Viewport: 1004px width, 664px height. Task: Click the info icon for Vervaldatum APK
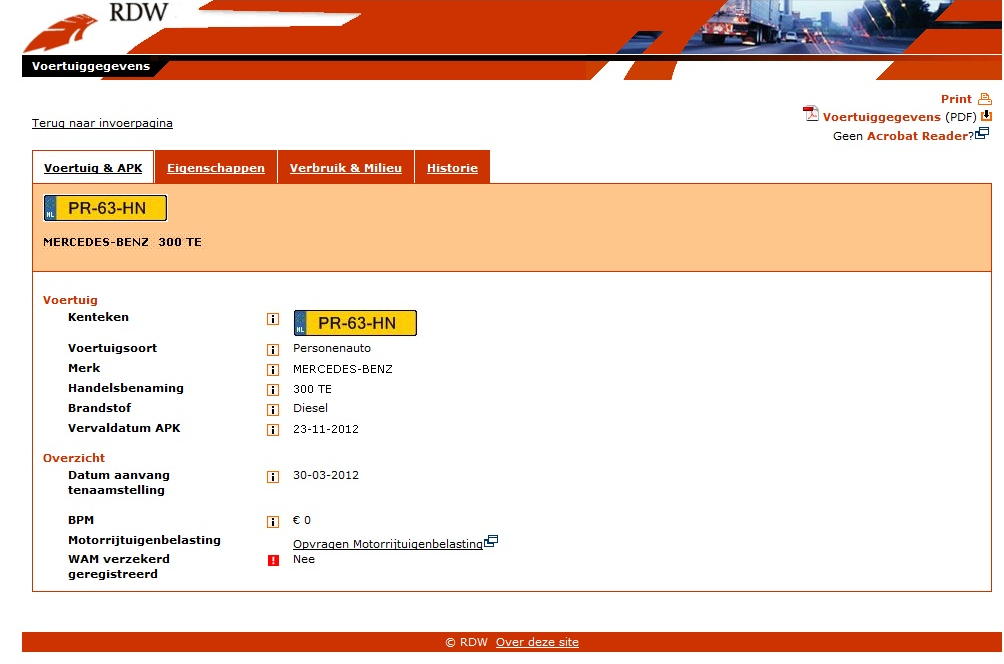point(272,430)
